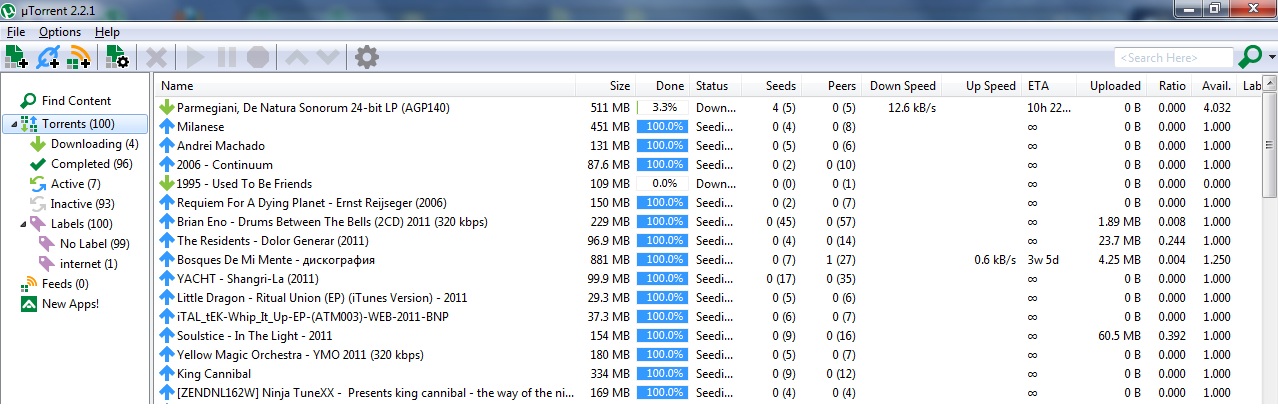The image size is (1278, 408).
Task: Select Requiem For A Dying Planet torrent
Action: point(311,202)
